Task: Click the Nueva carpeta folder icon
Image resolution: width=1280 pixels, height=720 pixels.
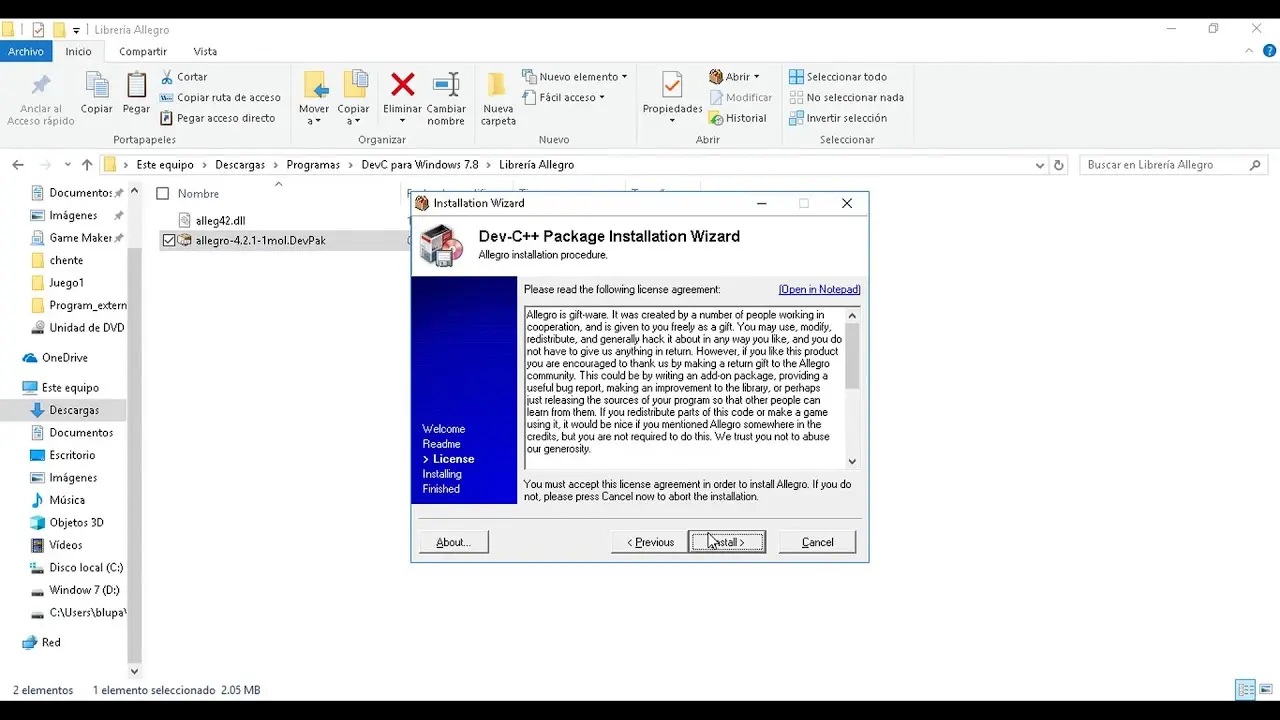Action: coord(498,86)
